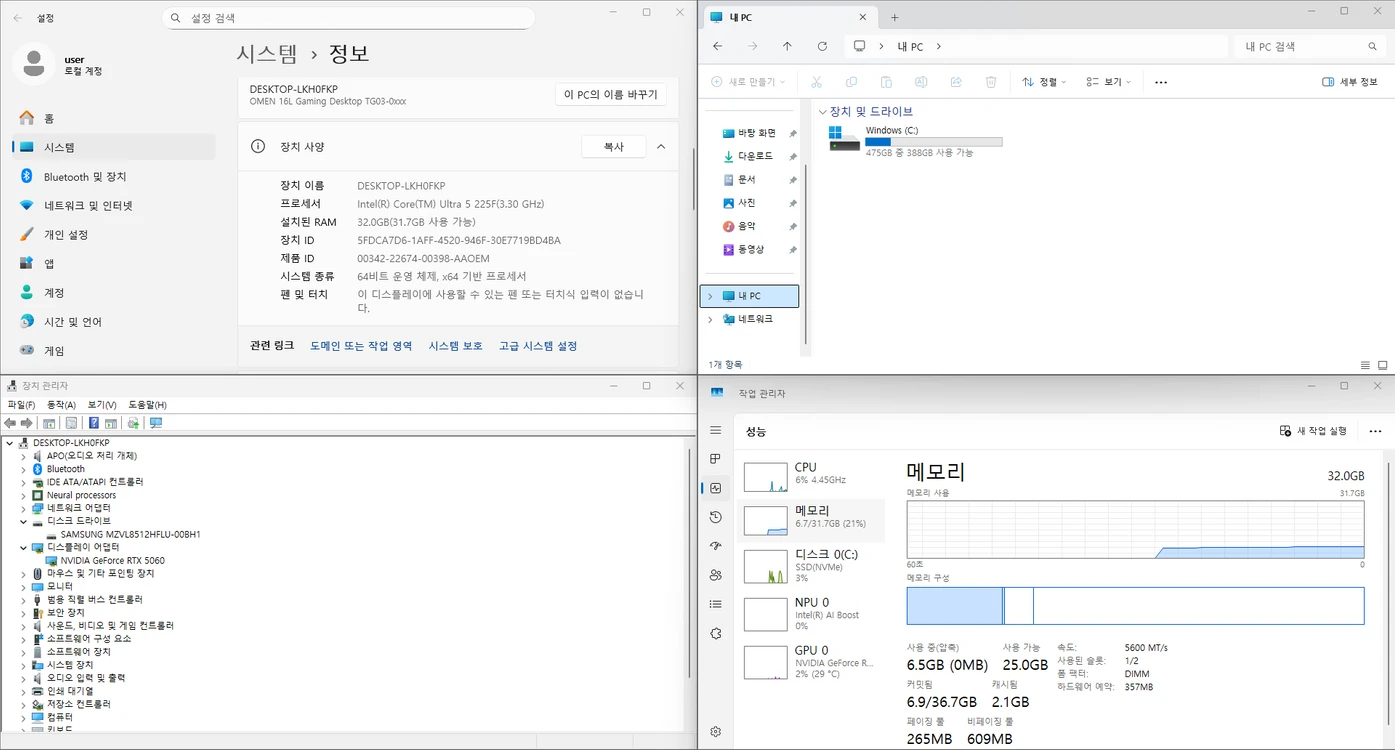The image size is (1395, 750).
Task: Open the 보기 dropdown in File Explorer
Action: (x=1110, y=82)
